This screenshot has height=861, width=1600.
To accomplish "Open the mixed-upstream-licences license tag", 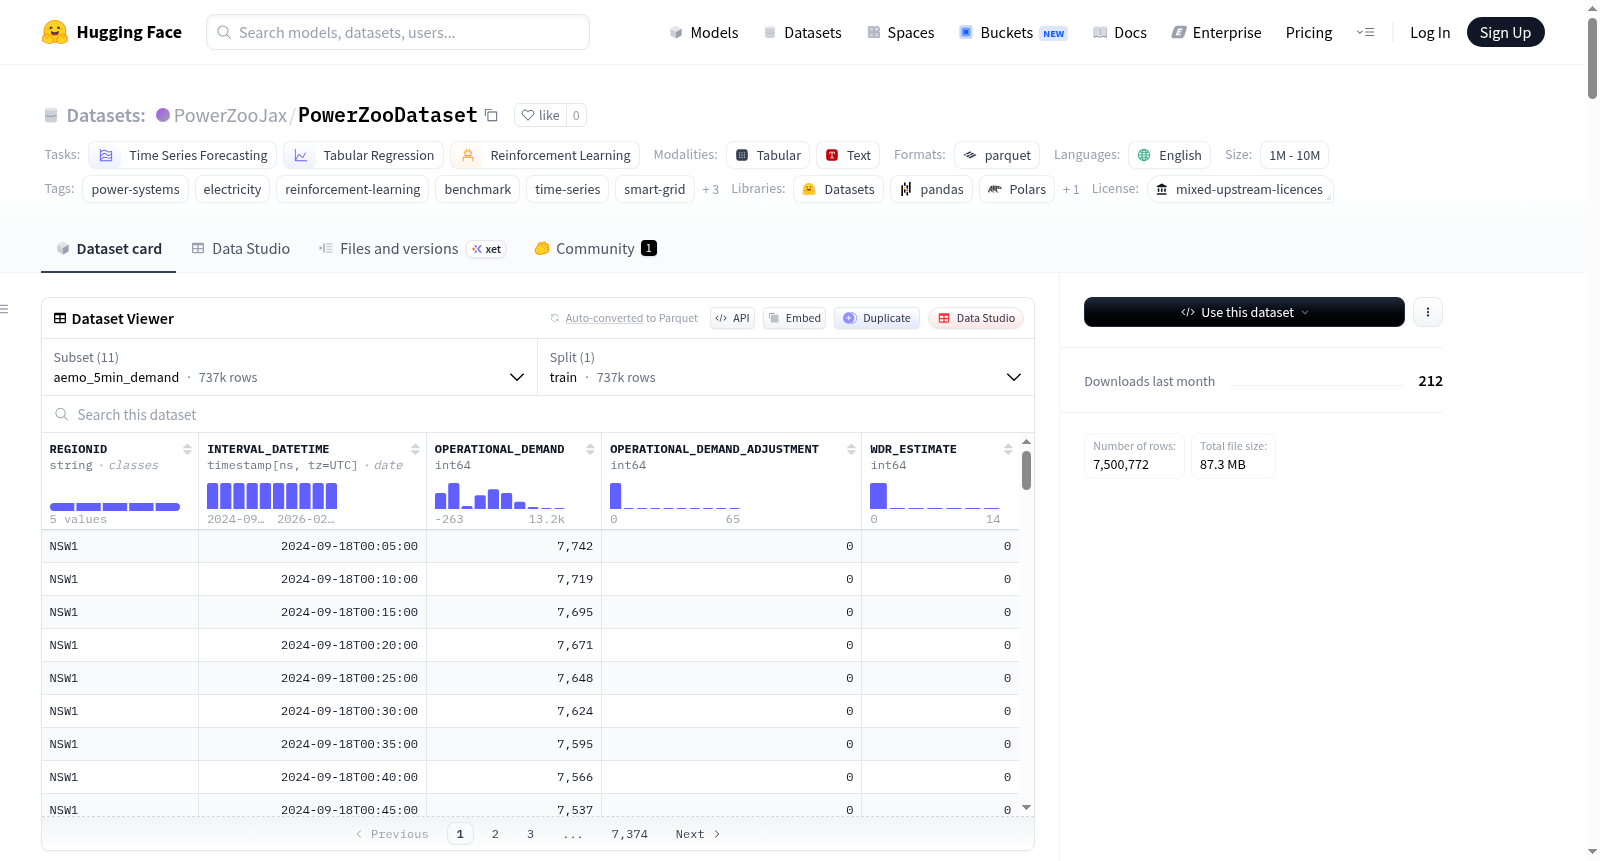I will pos(1240,189).
